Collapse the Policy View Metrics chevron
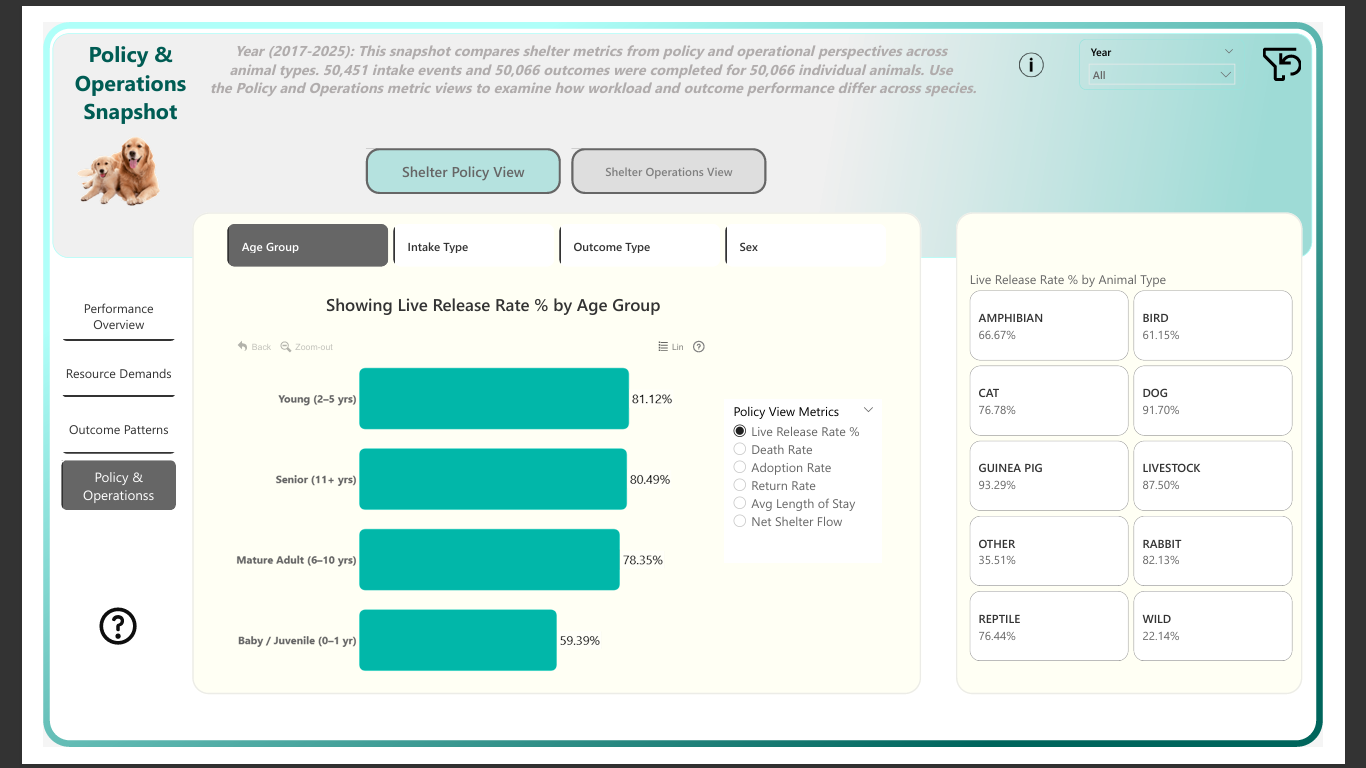The image size is (1366, 768). pyautogui.click(x=868, y=410)
